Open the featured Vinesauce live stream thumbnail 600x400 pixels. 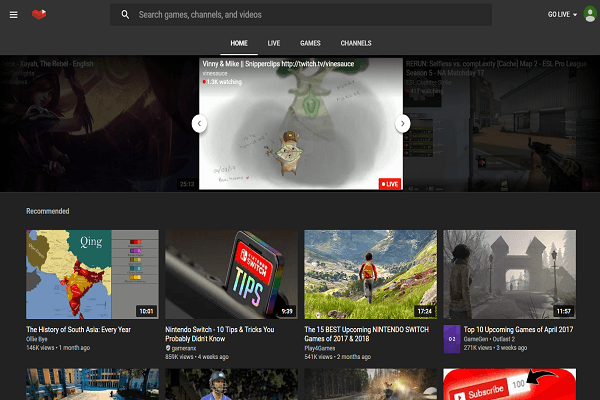tap(301, 124)
